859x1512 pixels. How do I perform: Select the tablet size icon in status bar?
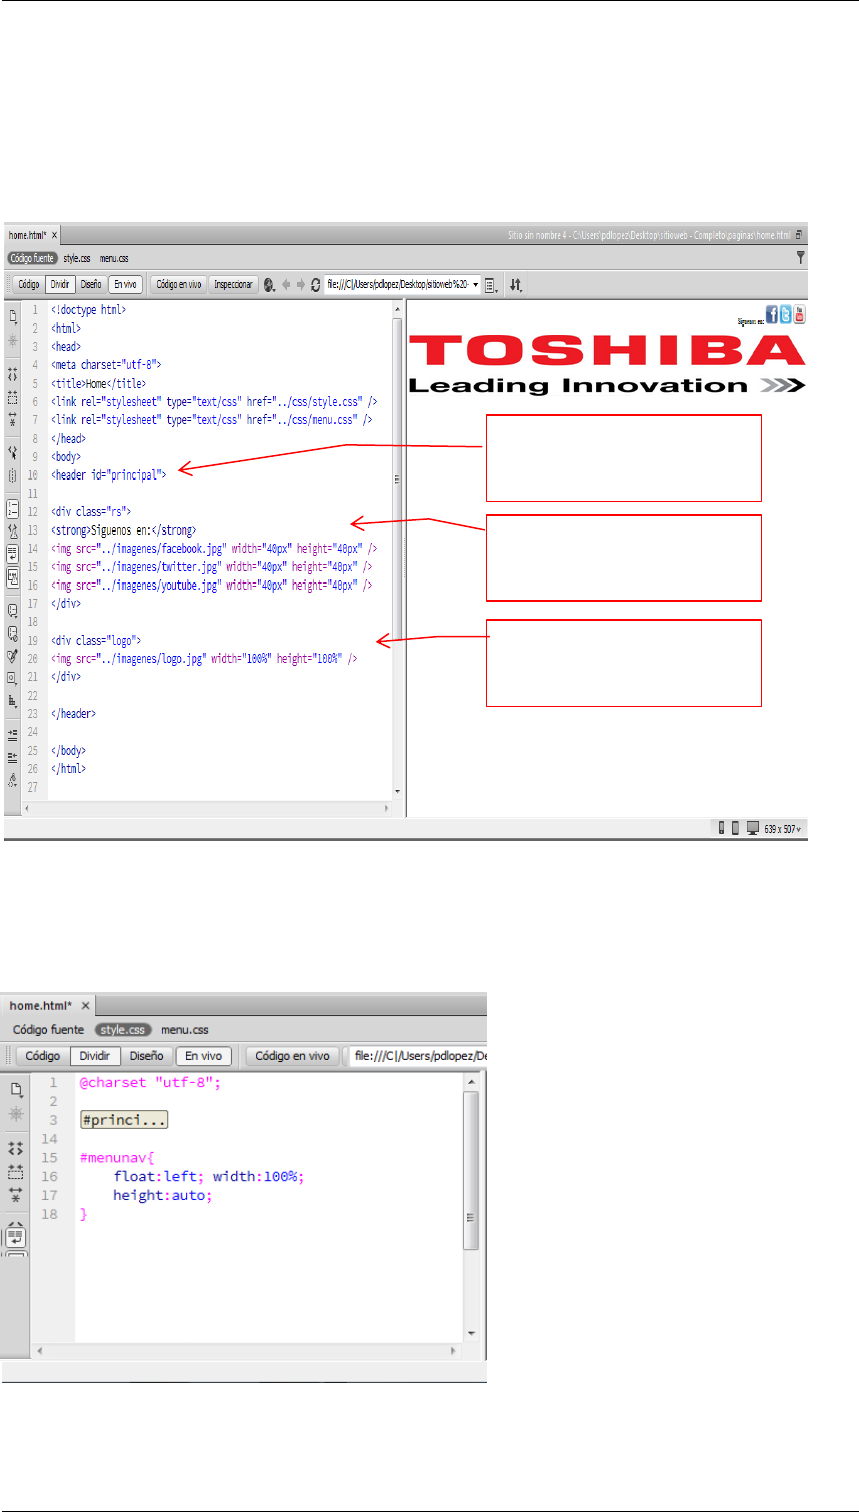pyautogui.click(x=735, y=828)
